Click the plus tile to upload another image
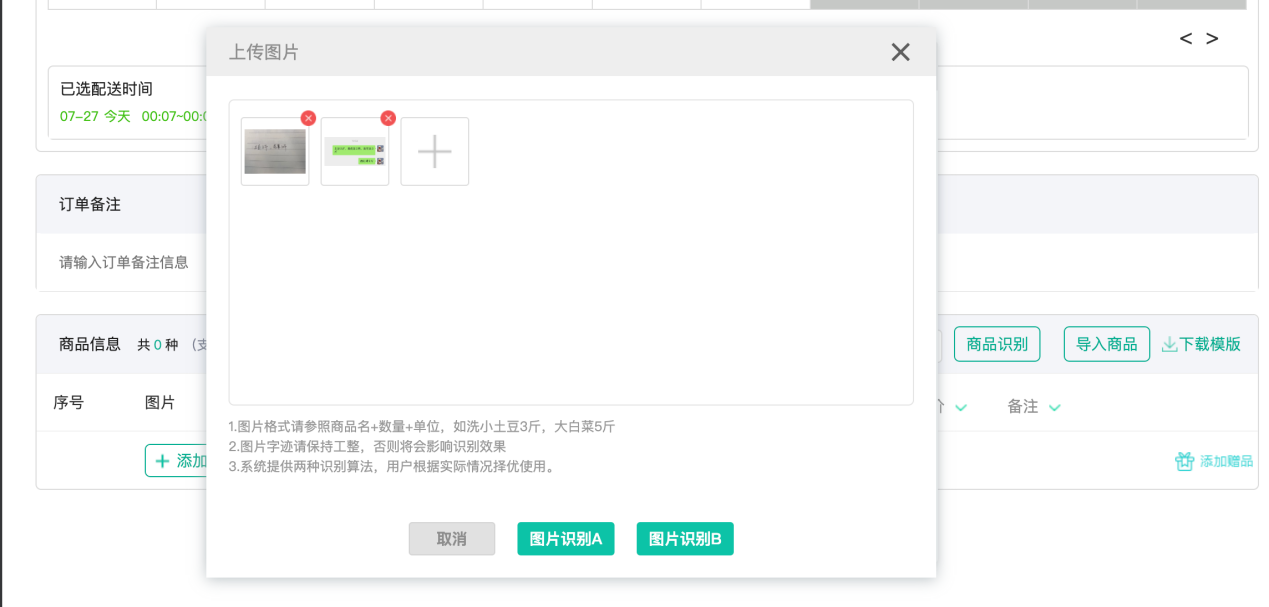The image size is (1269, 607). click(434, 151)
